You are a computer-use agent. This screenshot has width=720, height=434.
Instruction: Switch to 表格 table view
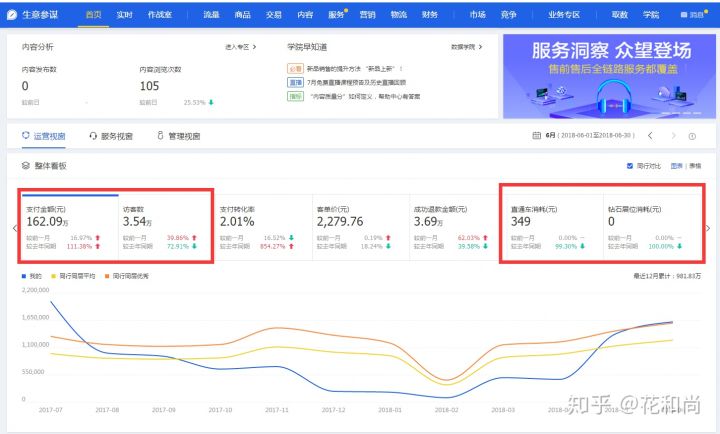tap(695, 165)
